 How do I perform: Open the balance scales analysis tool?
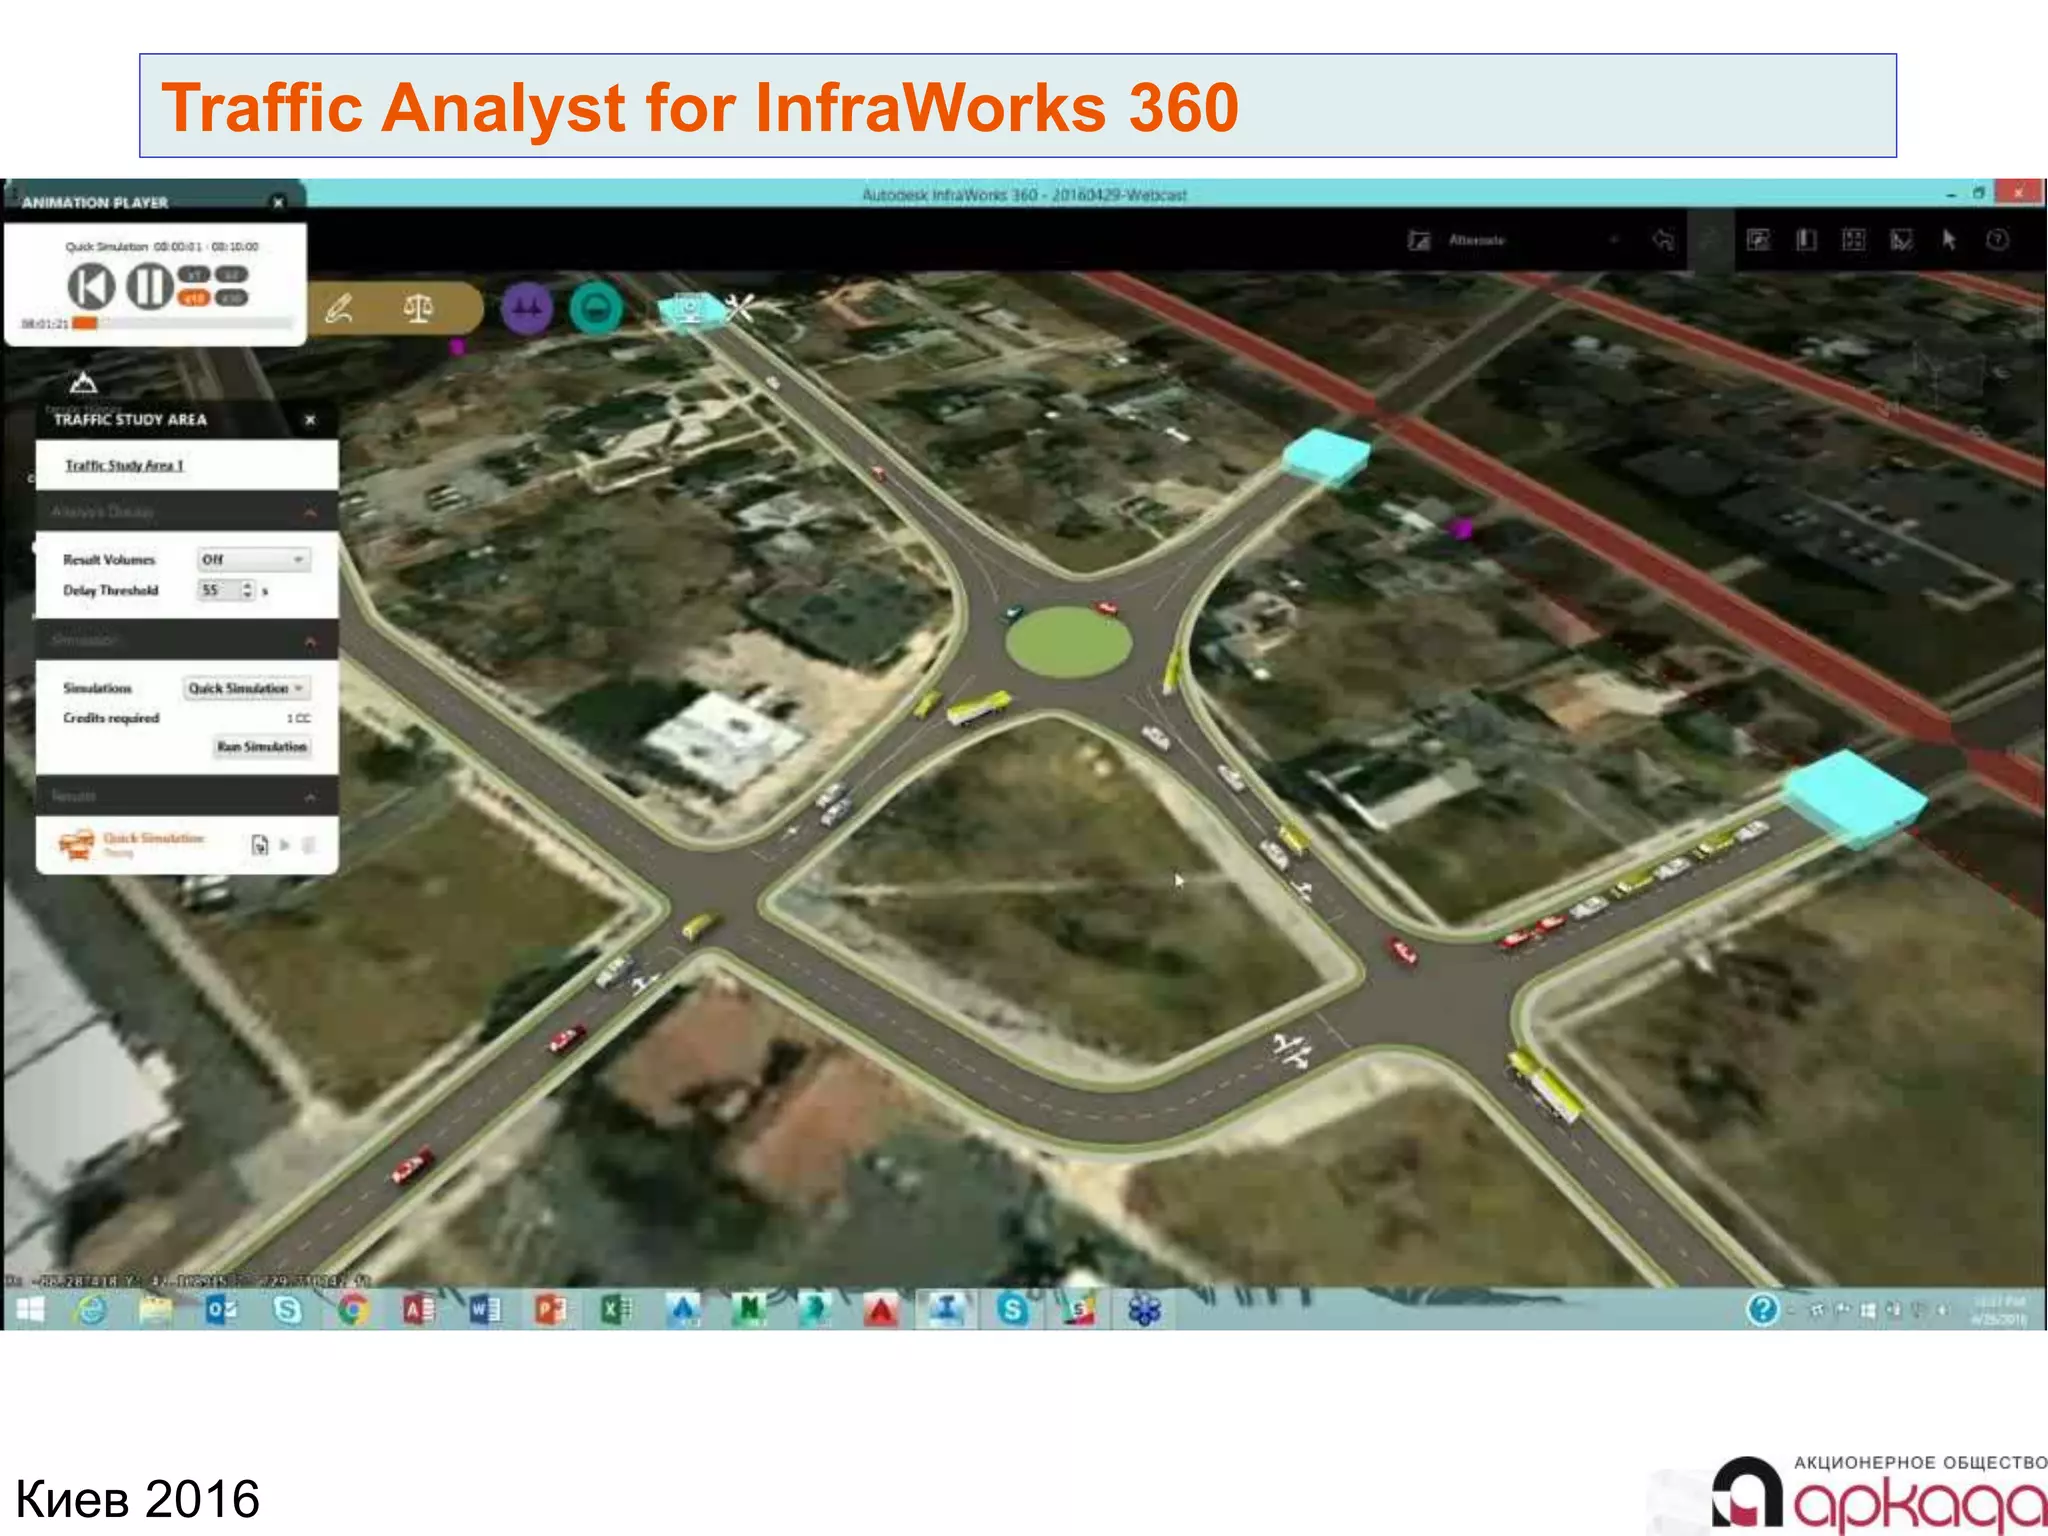pyautogui.click(x=418, y=308)
